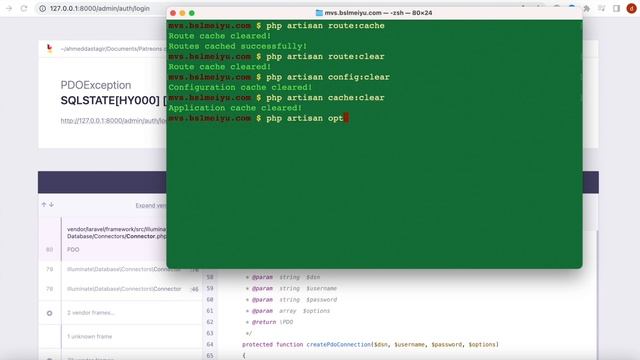Select the PDOException heading
Image resolution: width=640 pixels, height=360 pixels.
(96, 85)
